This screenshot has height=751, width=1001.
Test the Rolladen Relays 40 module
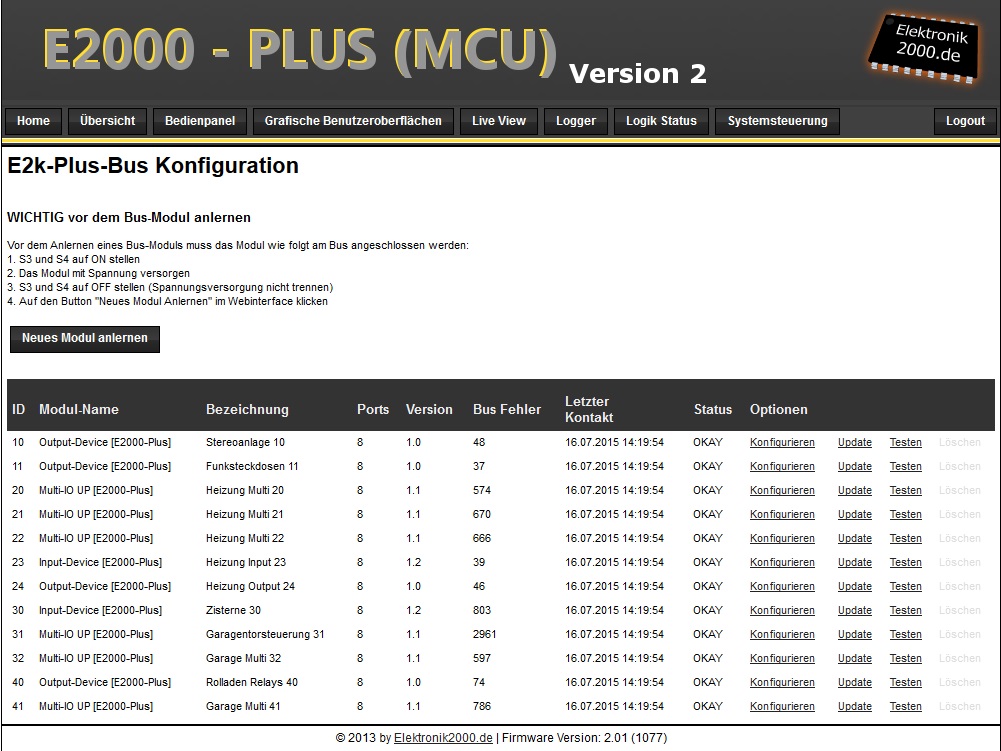point(906,682)
